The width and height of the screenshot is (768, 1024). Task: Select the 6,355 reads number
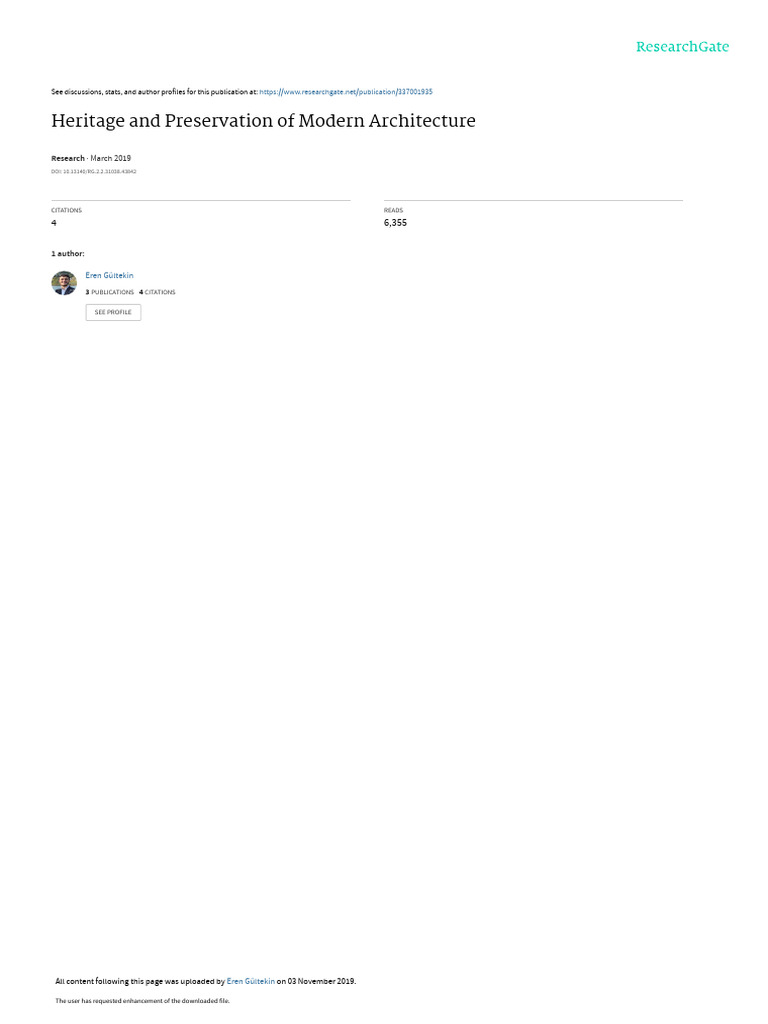click(395, 223)
